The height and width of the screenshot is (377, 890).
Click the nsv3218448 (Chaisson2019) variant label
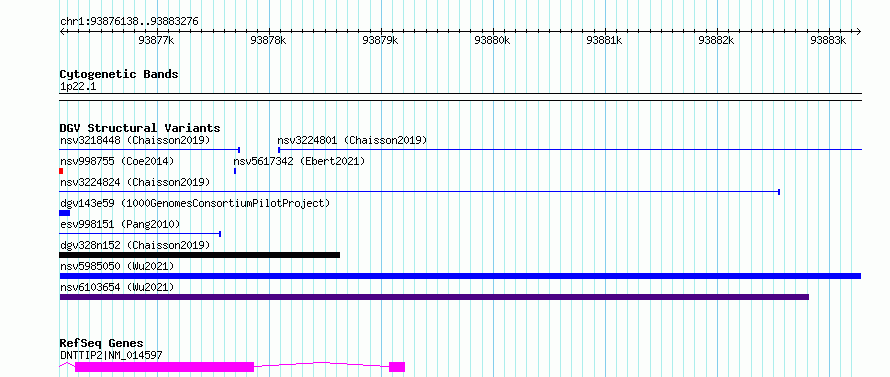135,140
